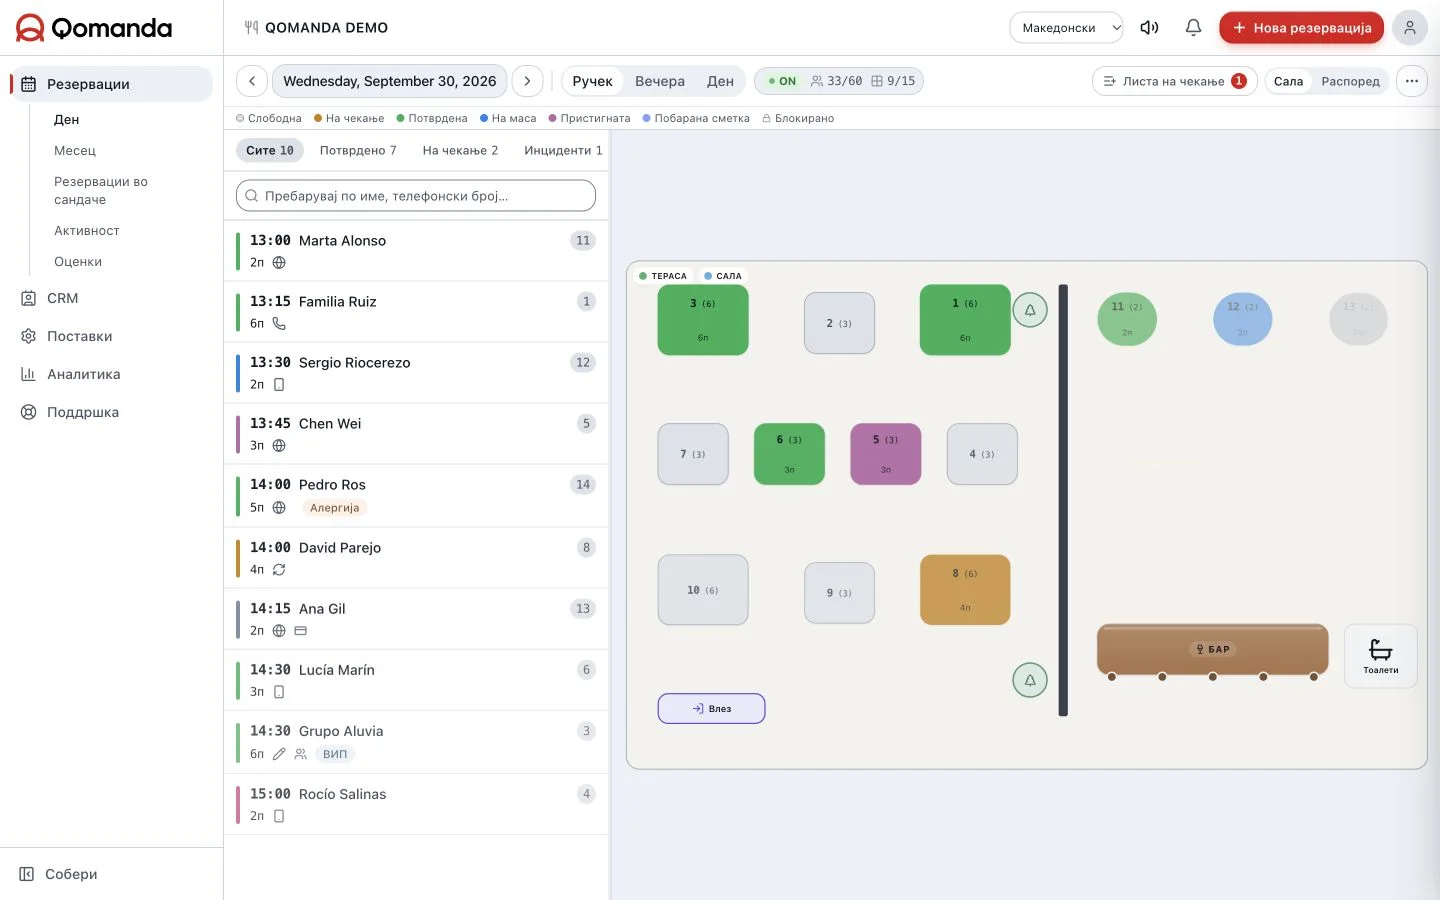Open Pedro Ros's 14:00 reservation
Viewport: 1440px width, 900px height.
tap(416, 496)
